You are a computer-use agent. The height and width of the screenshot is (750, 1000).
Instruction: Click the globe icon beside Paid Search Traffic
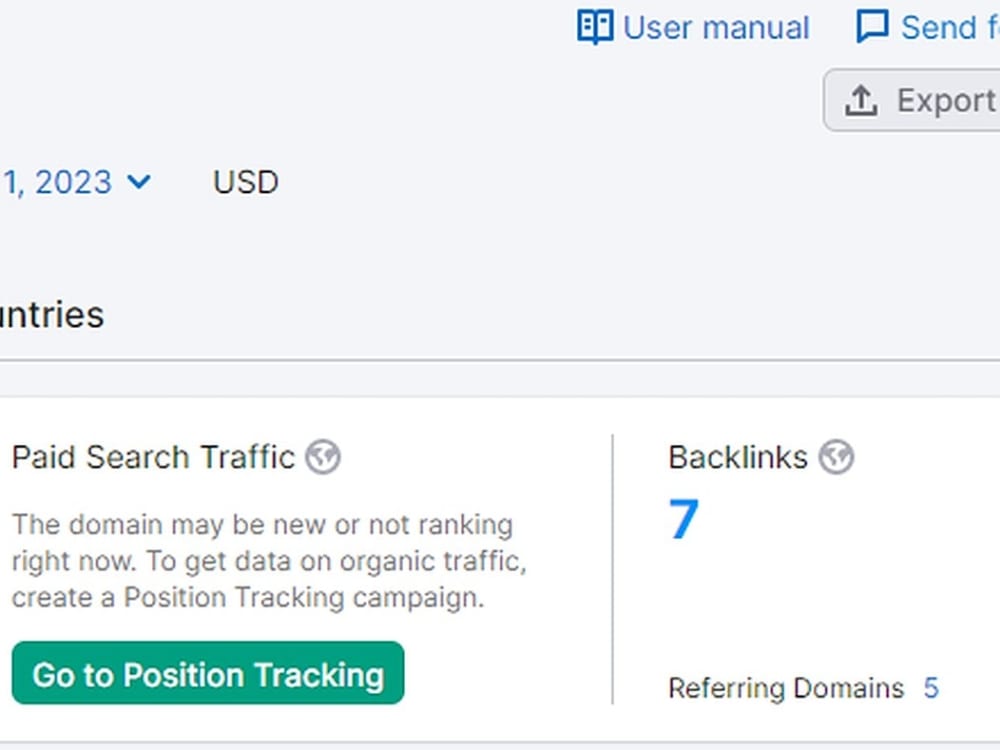click(323, 457)
